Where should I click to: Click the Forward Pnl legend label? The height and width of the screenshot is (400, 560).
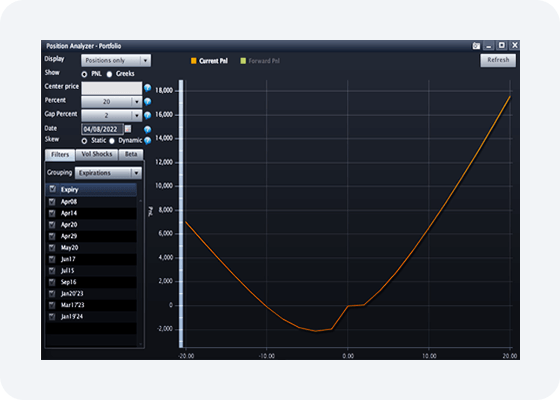tap(264, 61)
